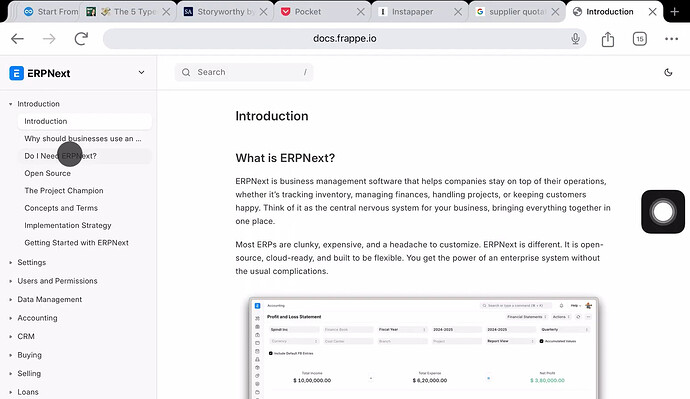Collapse the Introduction section in sidebar

(11, 104)
